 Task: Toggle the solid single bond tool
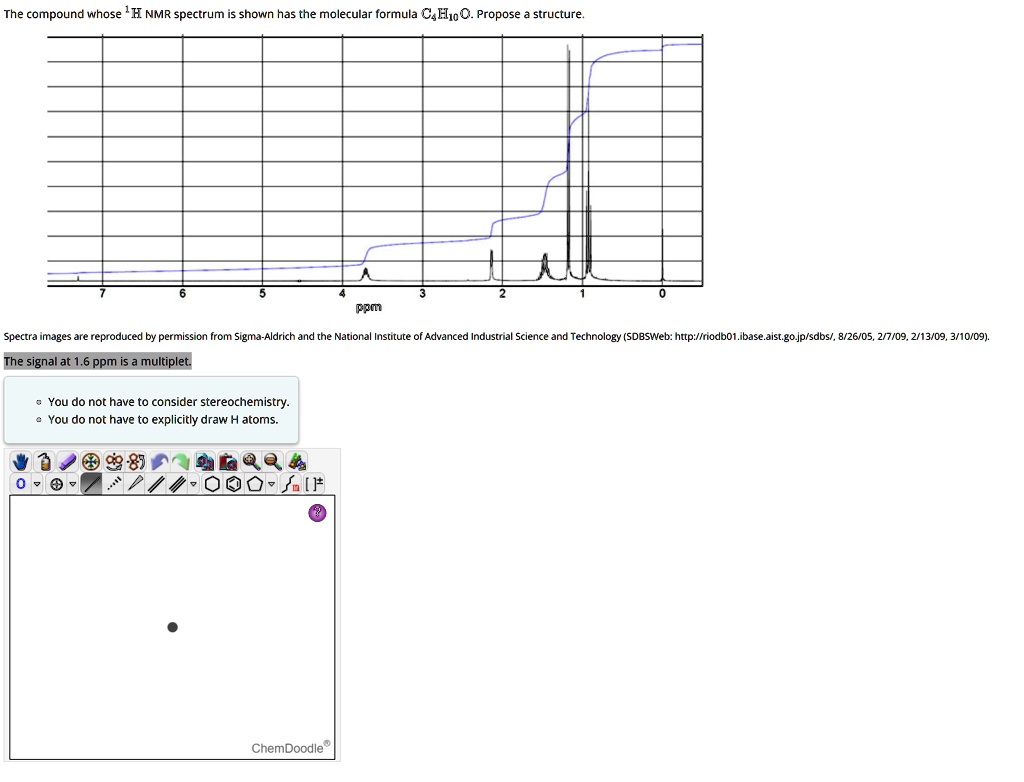pyautogui.click(x=93, y=484)
